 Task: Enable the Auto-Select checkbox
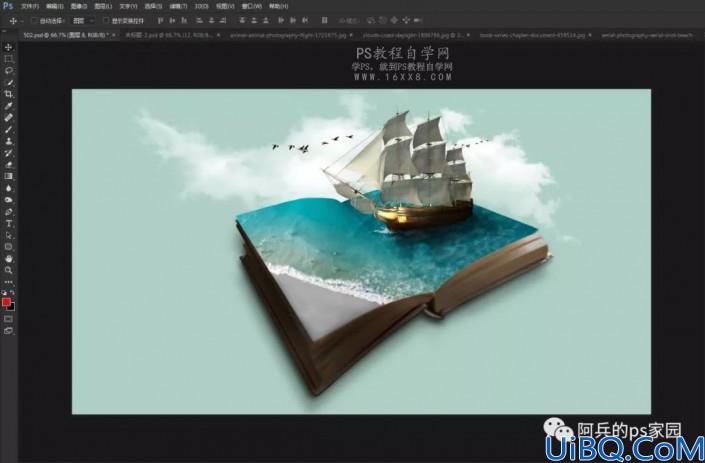point(34,21)
